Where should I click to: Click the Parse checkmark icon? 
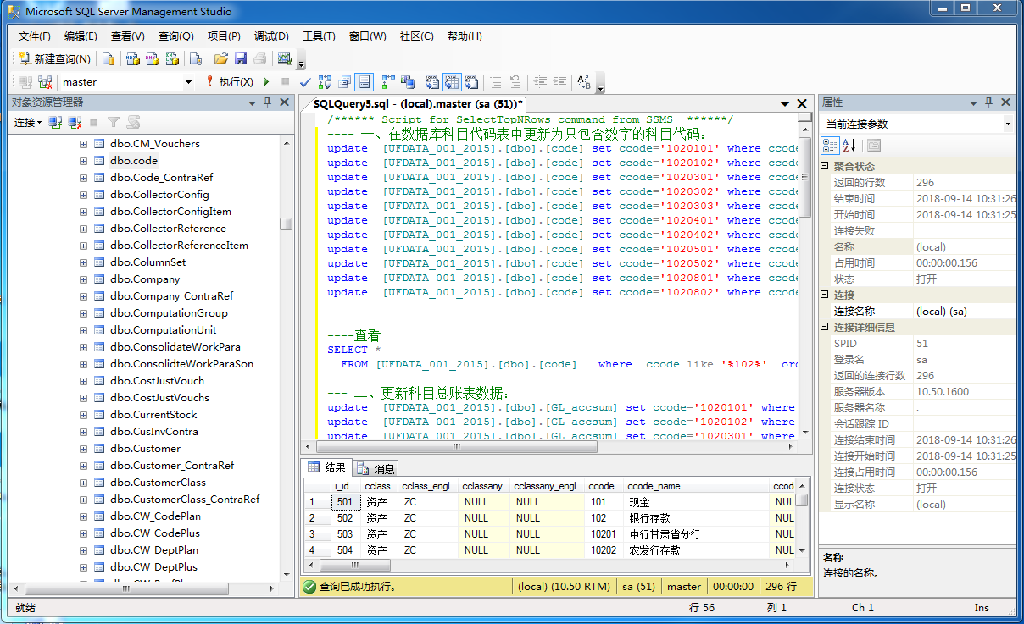(305, 82)
